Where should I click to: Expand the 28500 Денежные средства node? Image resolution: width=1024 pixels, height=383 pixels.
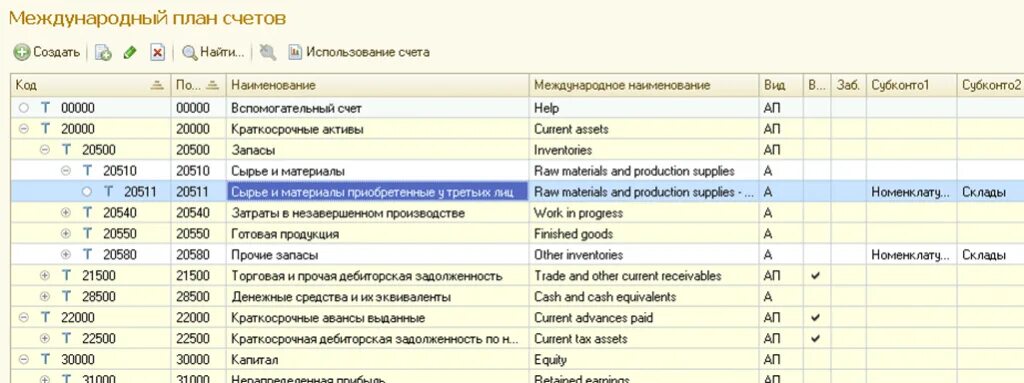[44, 297]
